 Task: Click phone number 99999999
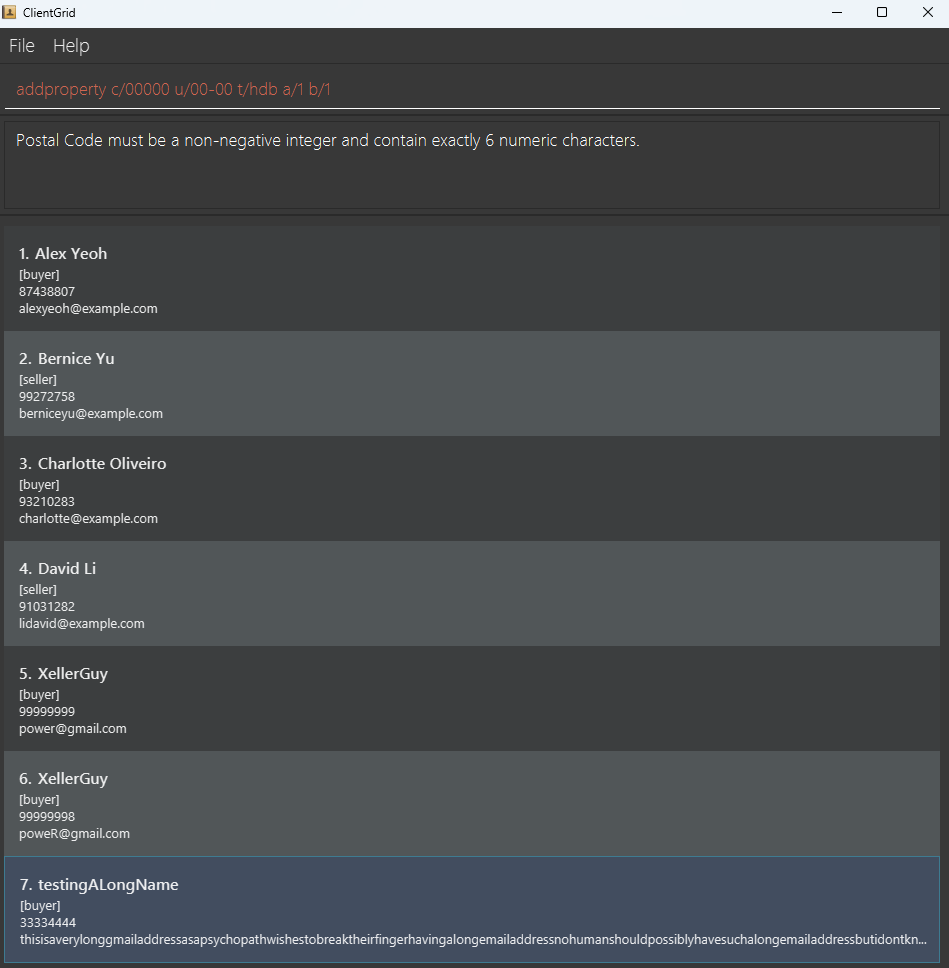click(x=47, y=711)
